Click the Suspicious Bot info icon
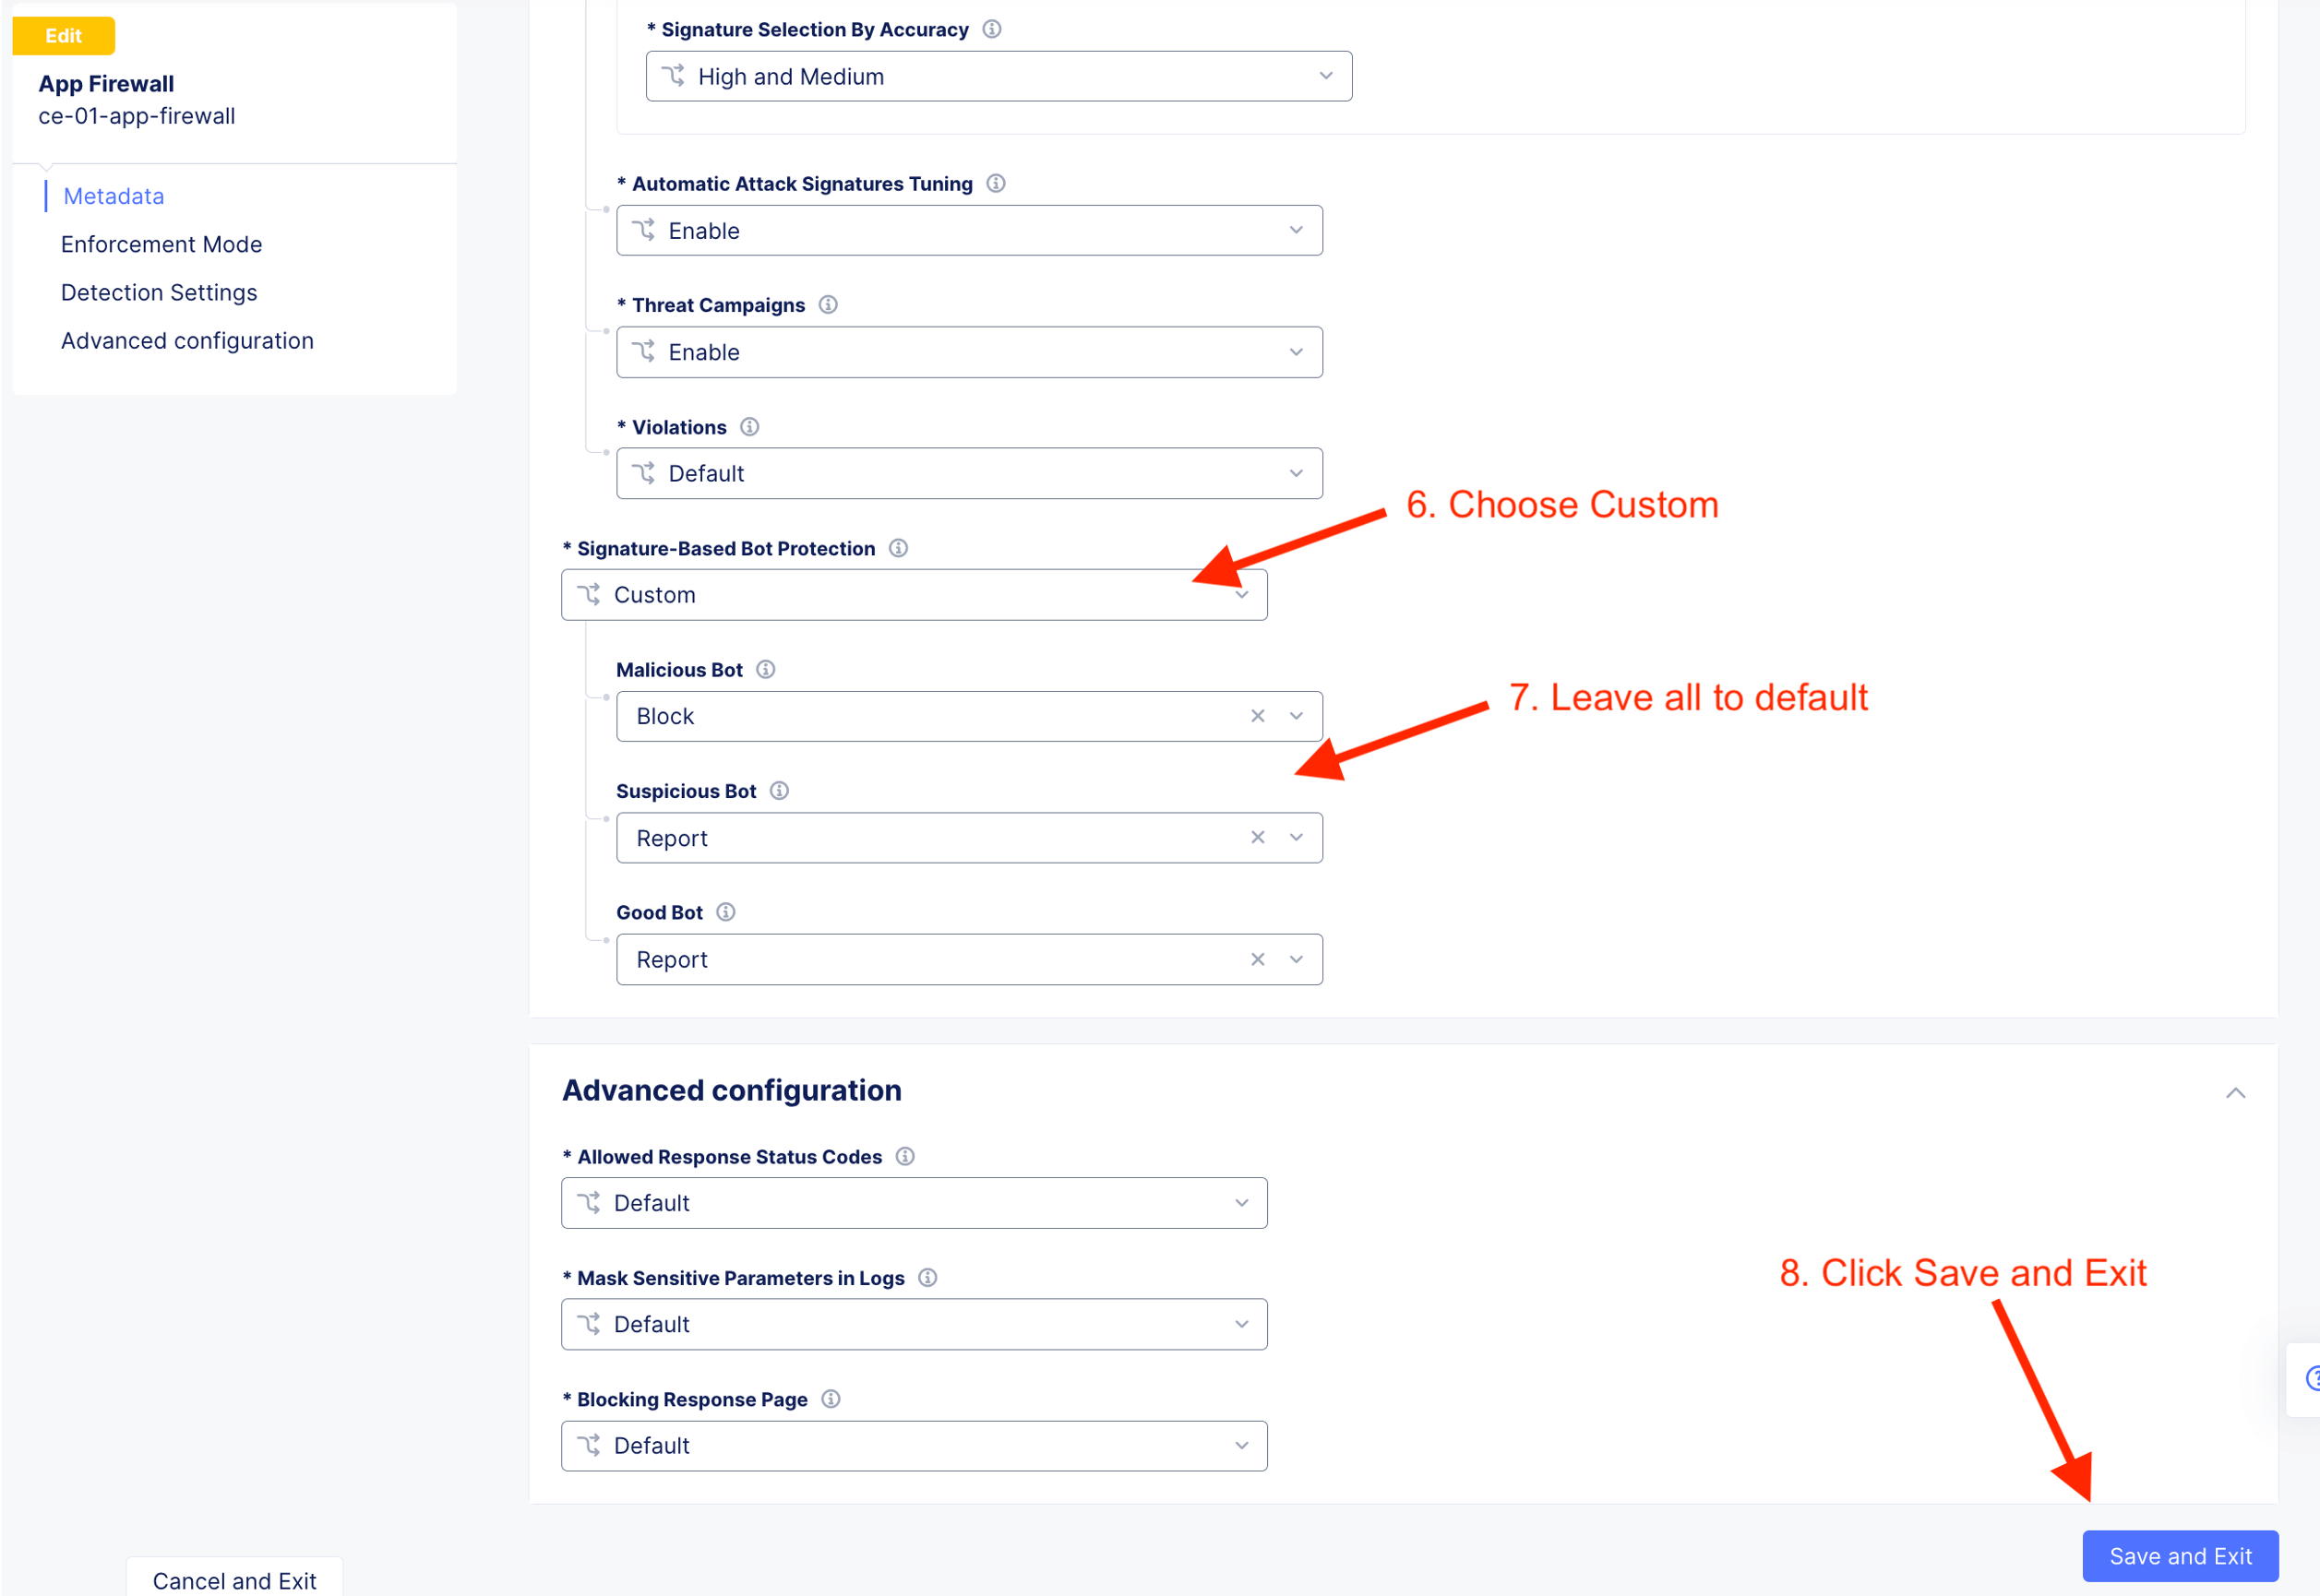The height and width of the screenshot is (1596, 2320). [x=779, y=791]
